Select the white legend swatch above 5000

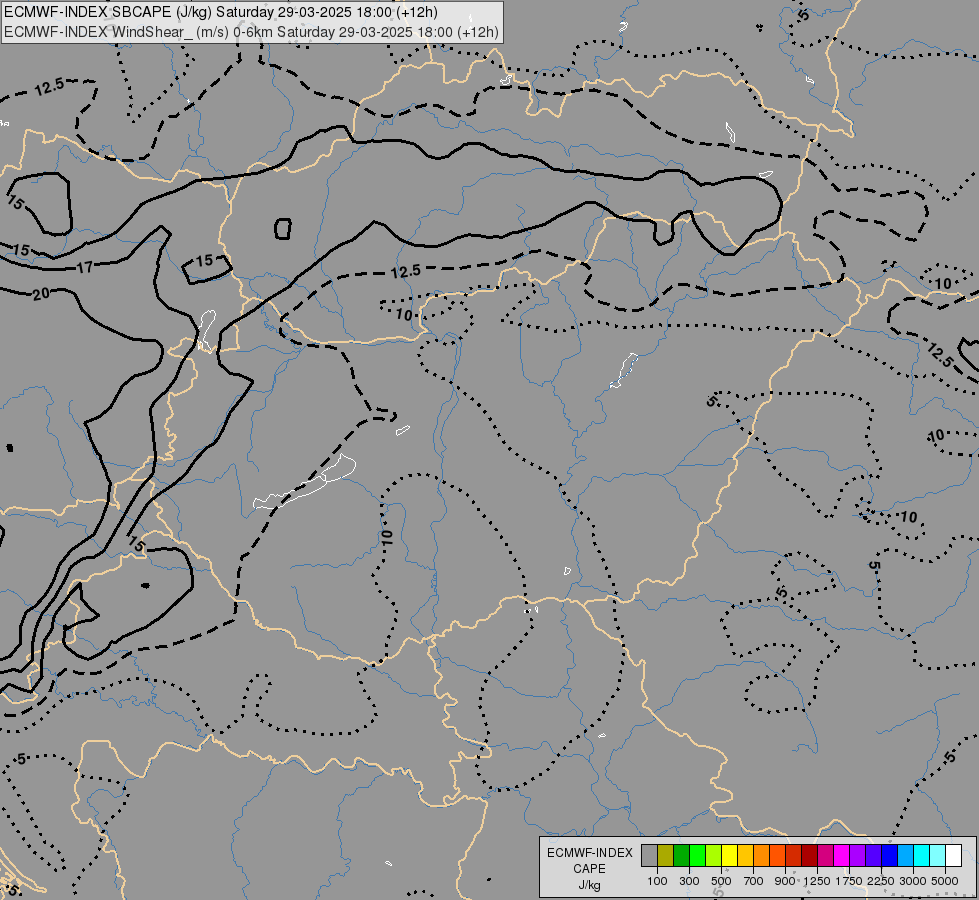coord(953,855)
